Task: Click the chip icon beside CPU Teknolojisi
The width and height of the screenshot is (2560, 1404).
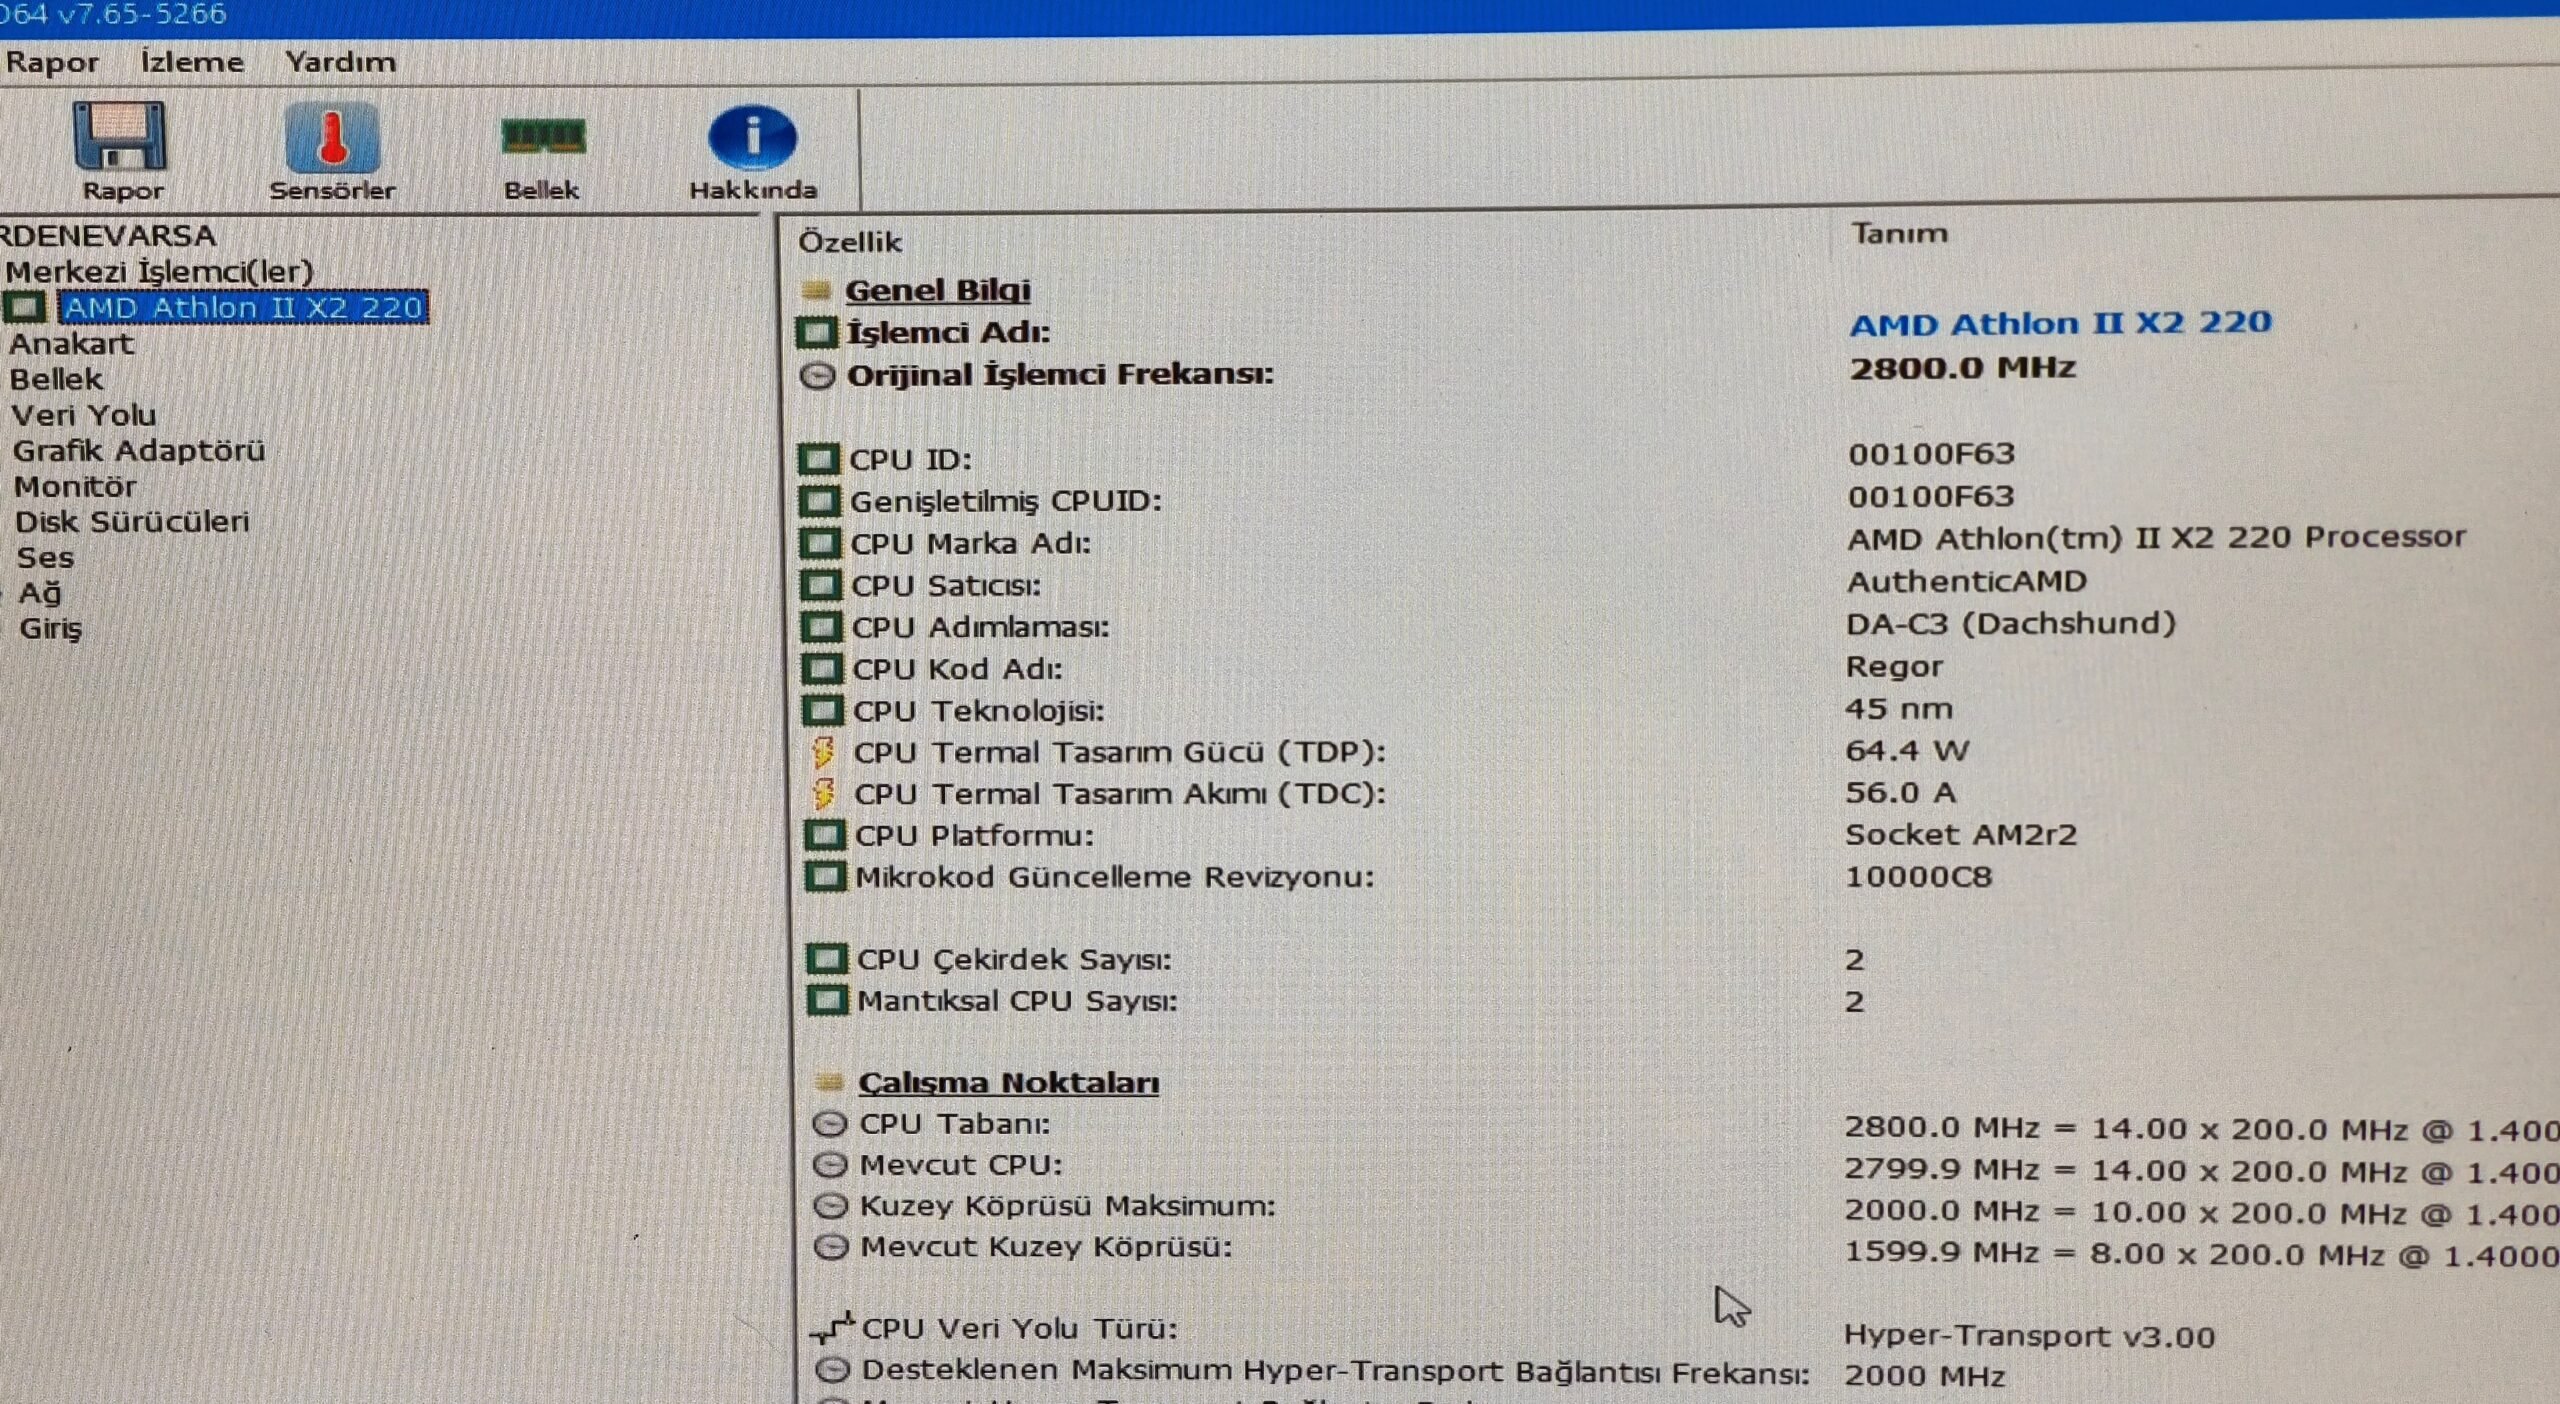Action: coord(823,711)
